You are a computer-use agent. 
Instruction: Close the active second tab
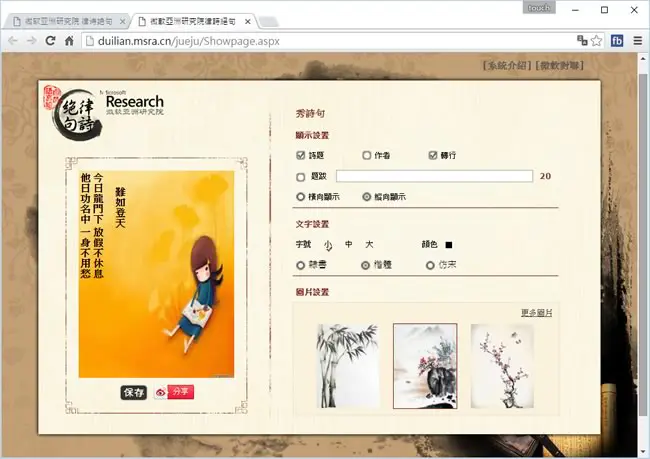[x=247, y=22]
